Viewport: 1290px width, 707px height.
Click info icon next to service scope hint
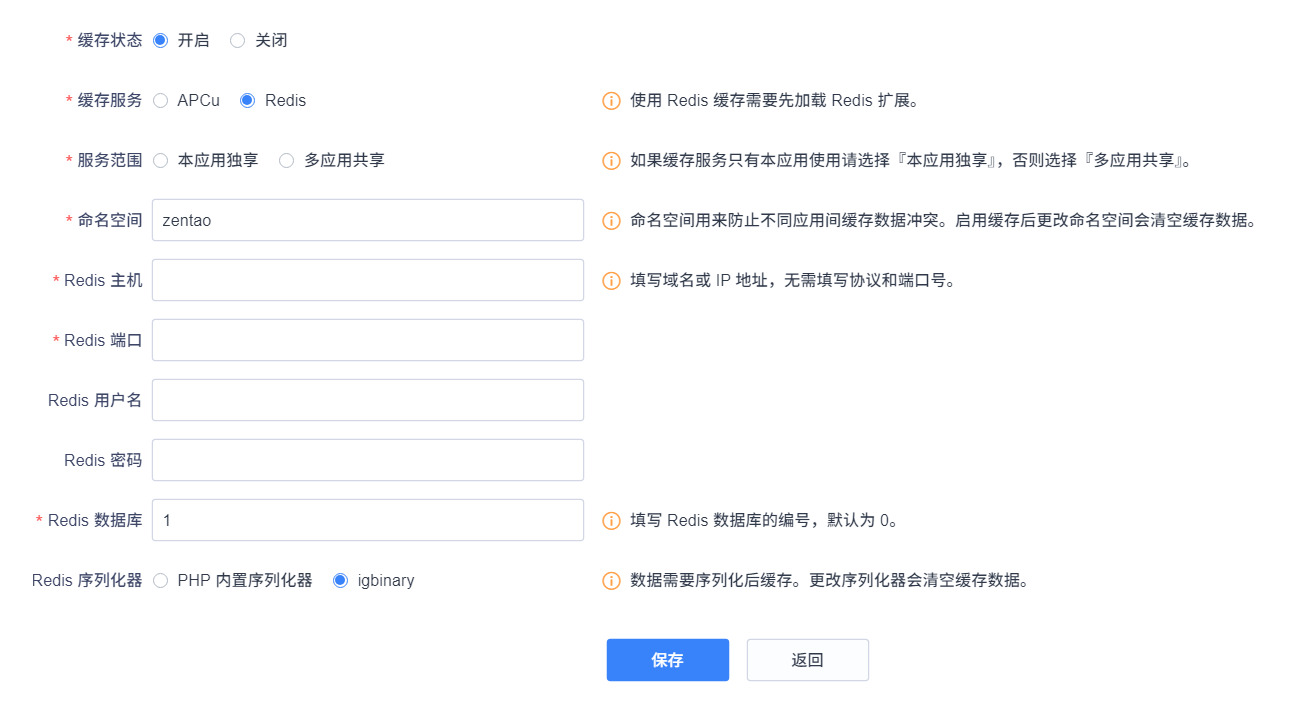click(611, 161)
